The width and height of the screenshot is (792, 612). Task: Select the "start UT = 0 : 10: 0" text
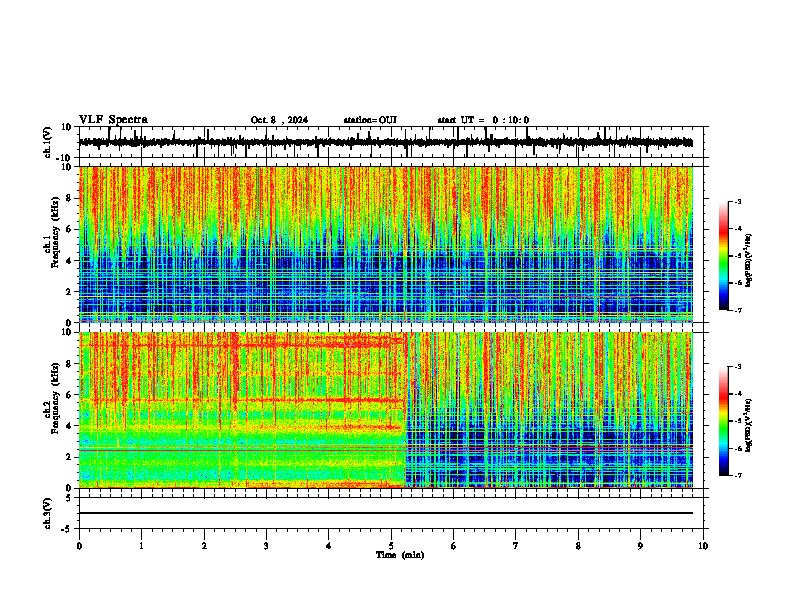(x=483, y=120)
